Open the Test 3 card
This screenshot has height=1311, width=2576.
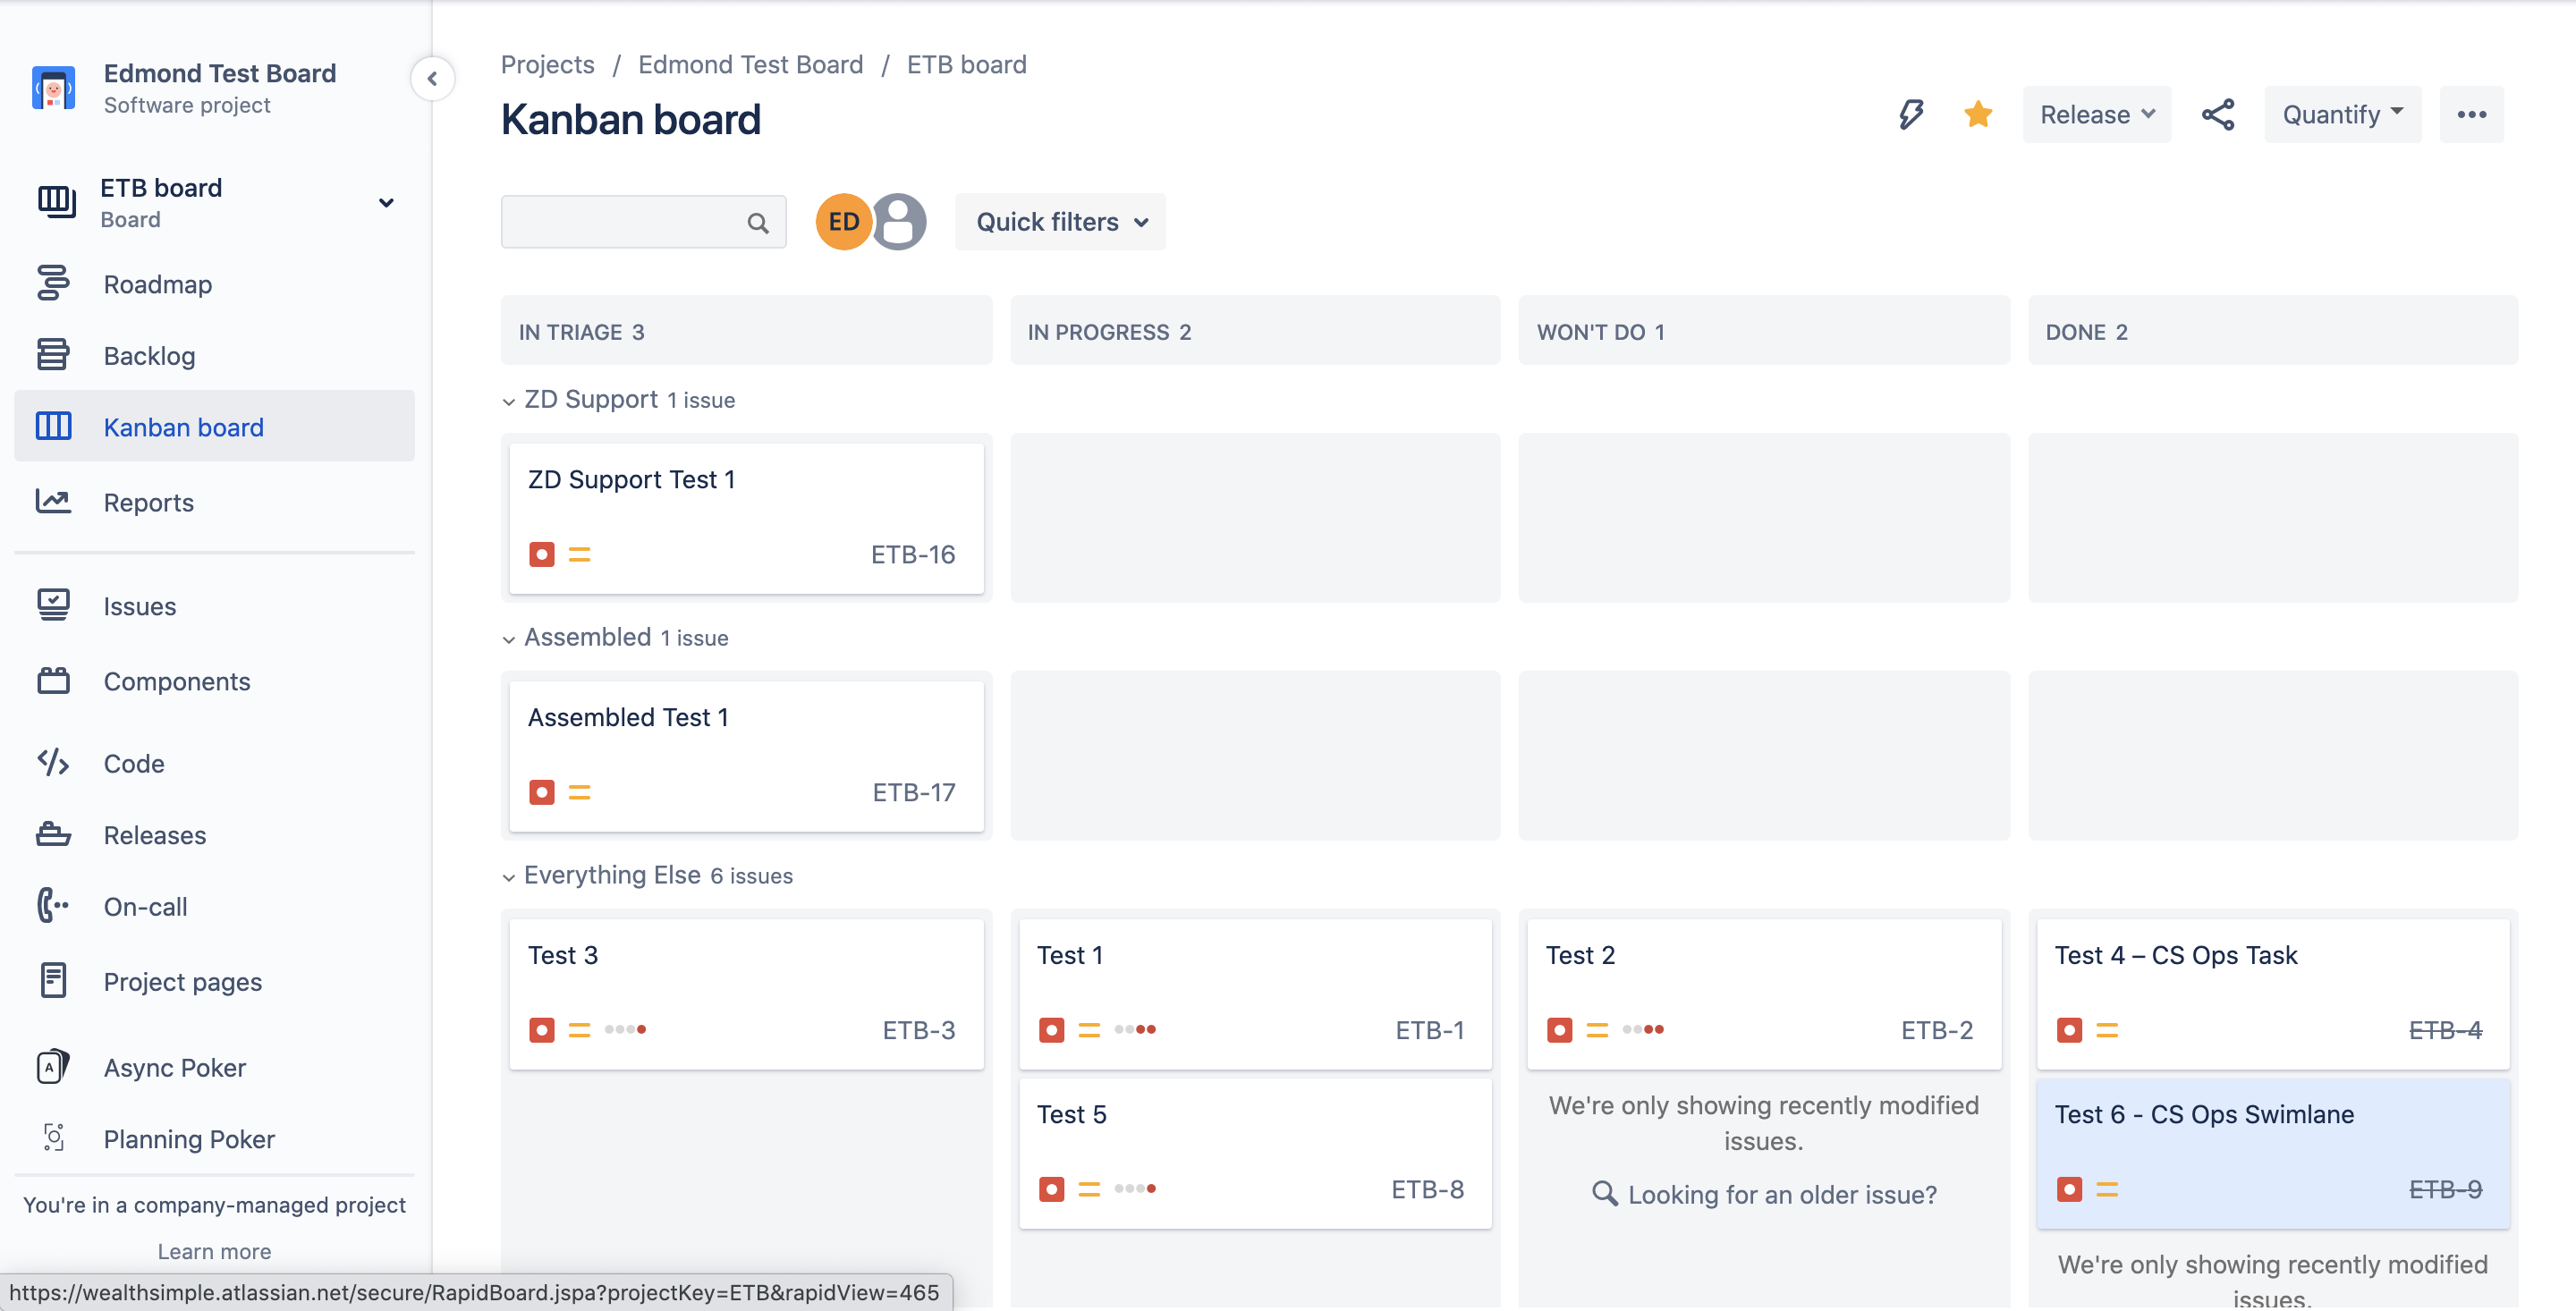746,994
